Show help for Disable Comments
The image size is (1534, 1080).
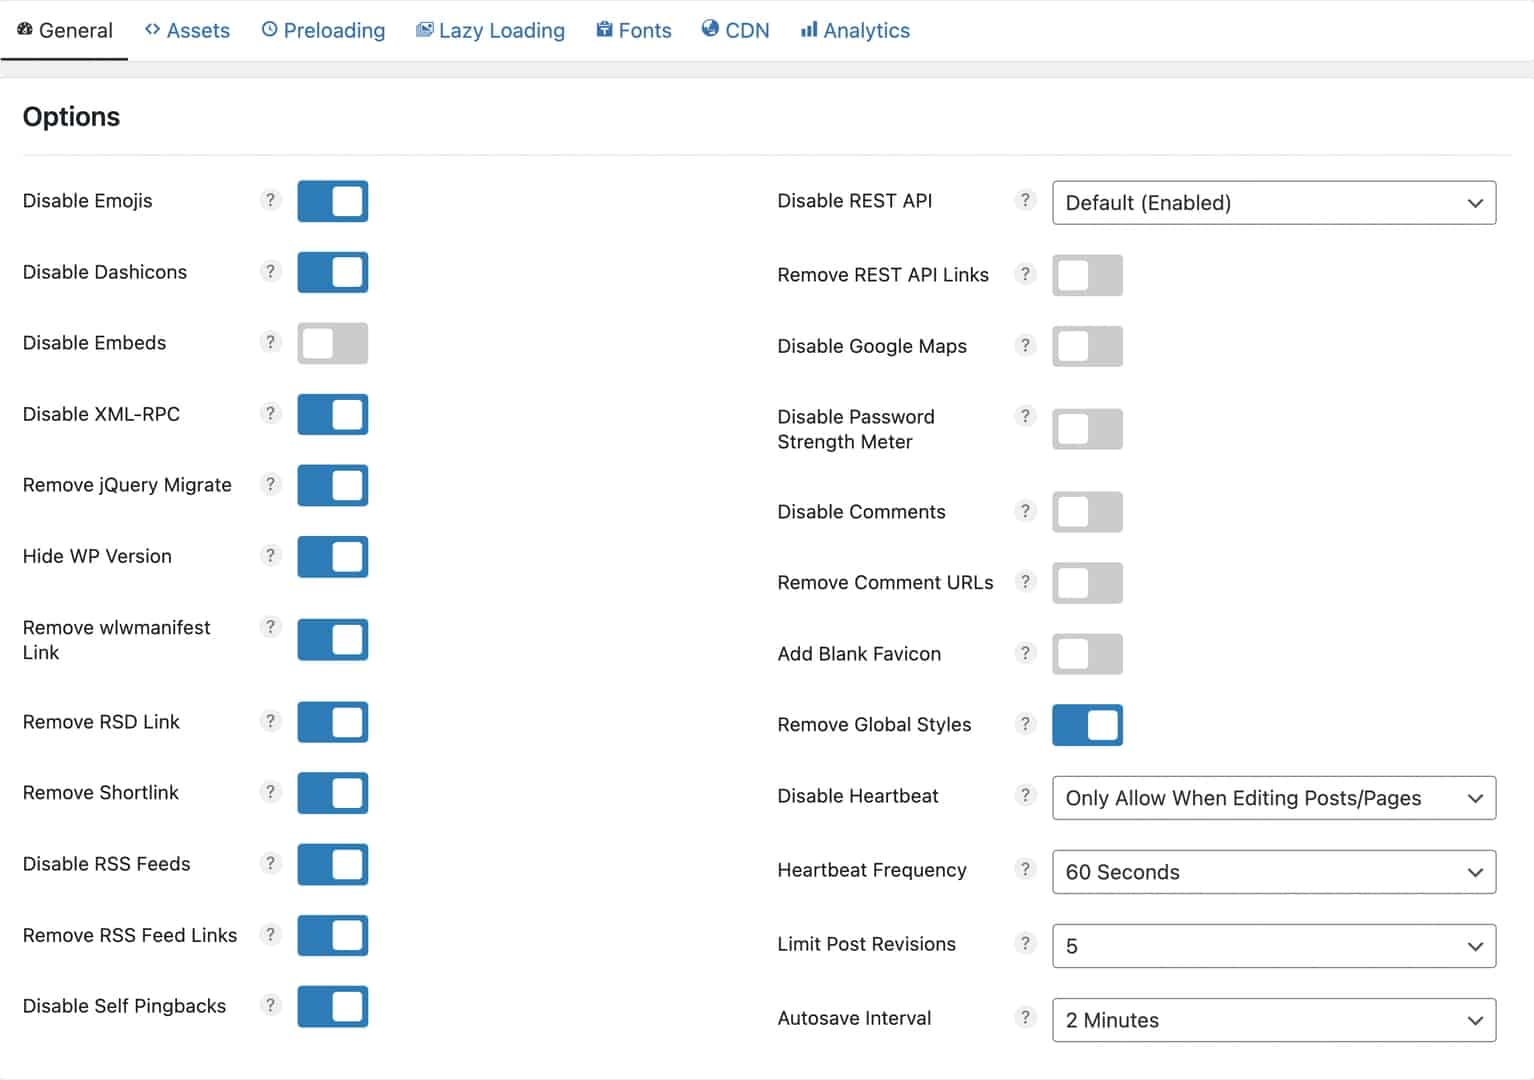click(1025, 511)
